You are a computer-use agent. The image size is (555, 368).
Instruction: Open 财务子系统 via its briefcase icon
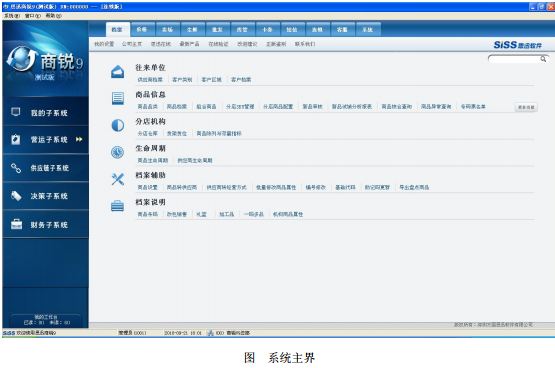[x=16, y=224]
